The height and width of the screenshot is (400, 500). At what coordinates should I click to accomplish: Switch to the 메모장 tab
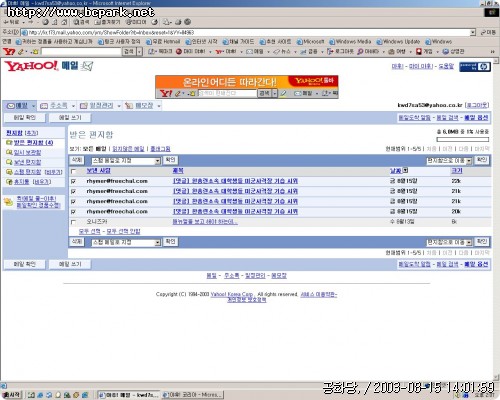coord(140,106)
